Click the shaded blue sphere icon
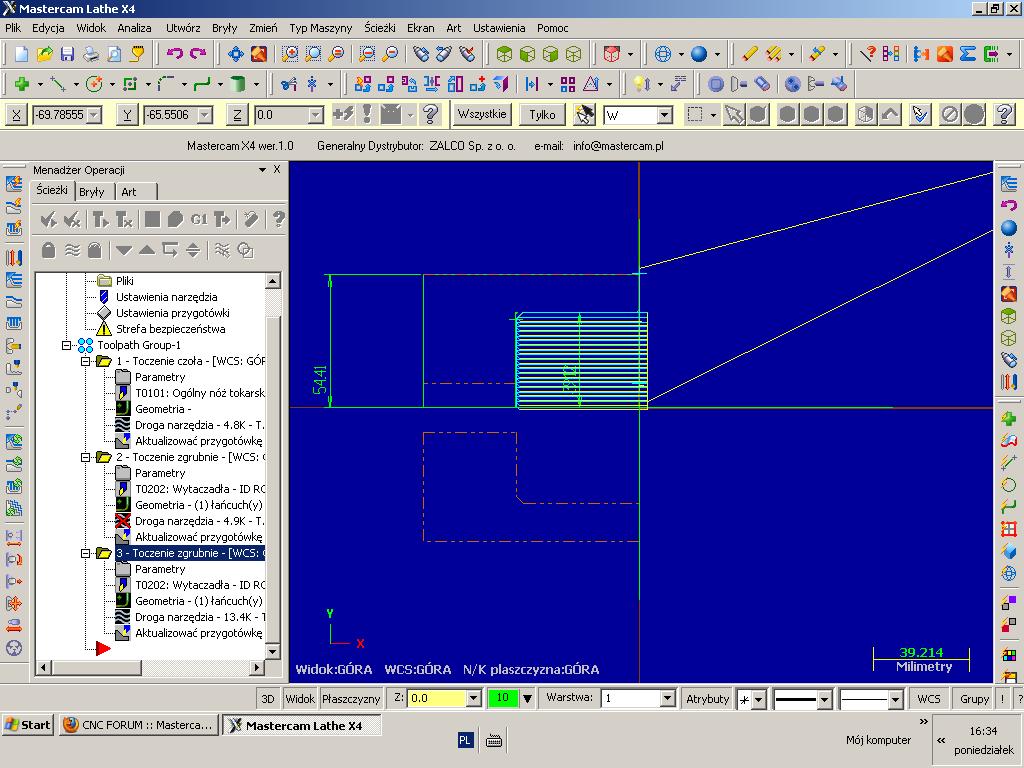1024x768 pixels. (x=699, y=54)
